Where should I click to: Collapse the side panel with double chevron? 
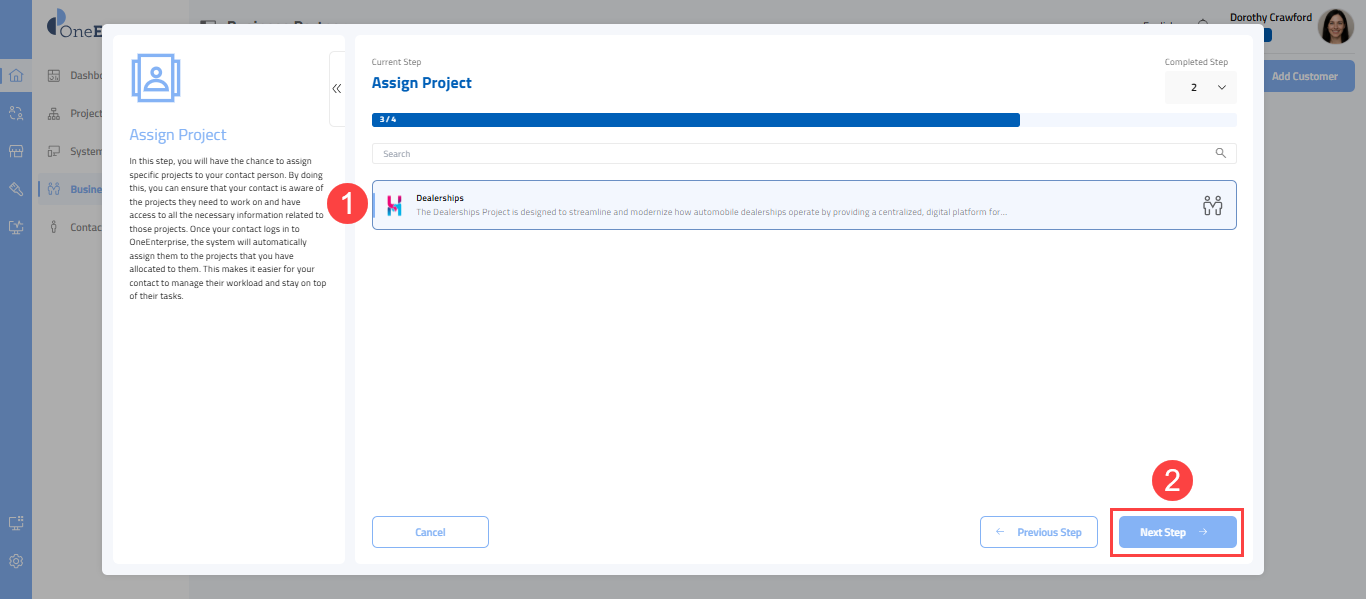(337, 89)
